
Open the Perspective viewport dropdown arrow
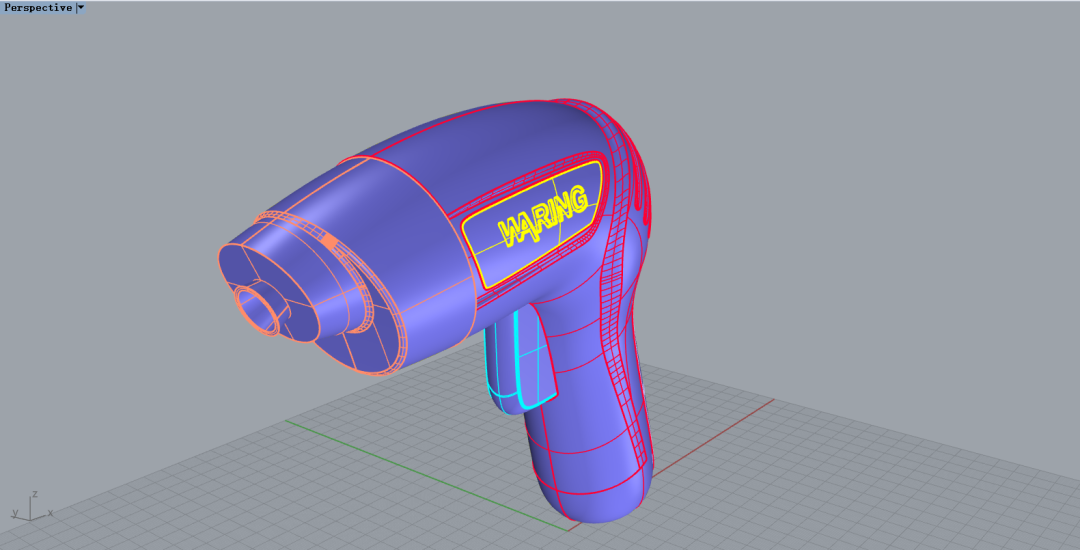(81, 8)
